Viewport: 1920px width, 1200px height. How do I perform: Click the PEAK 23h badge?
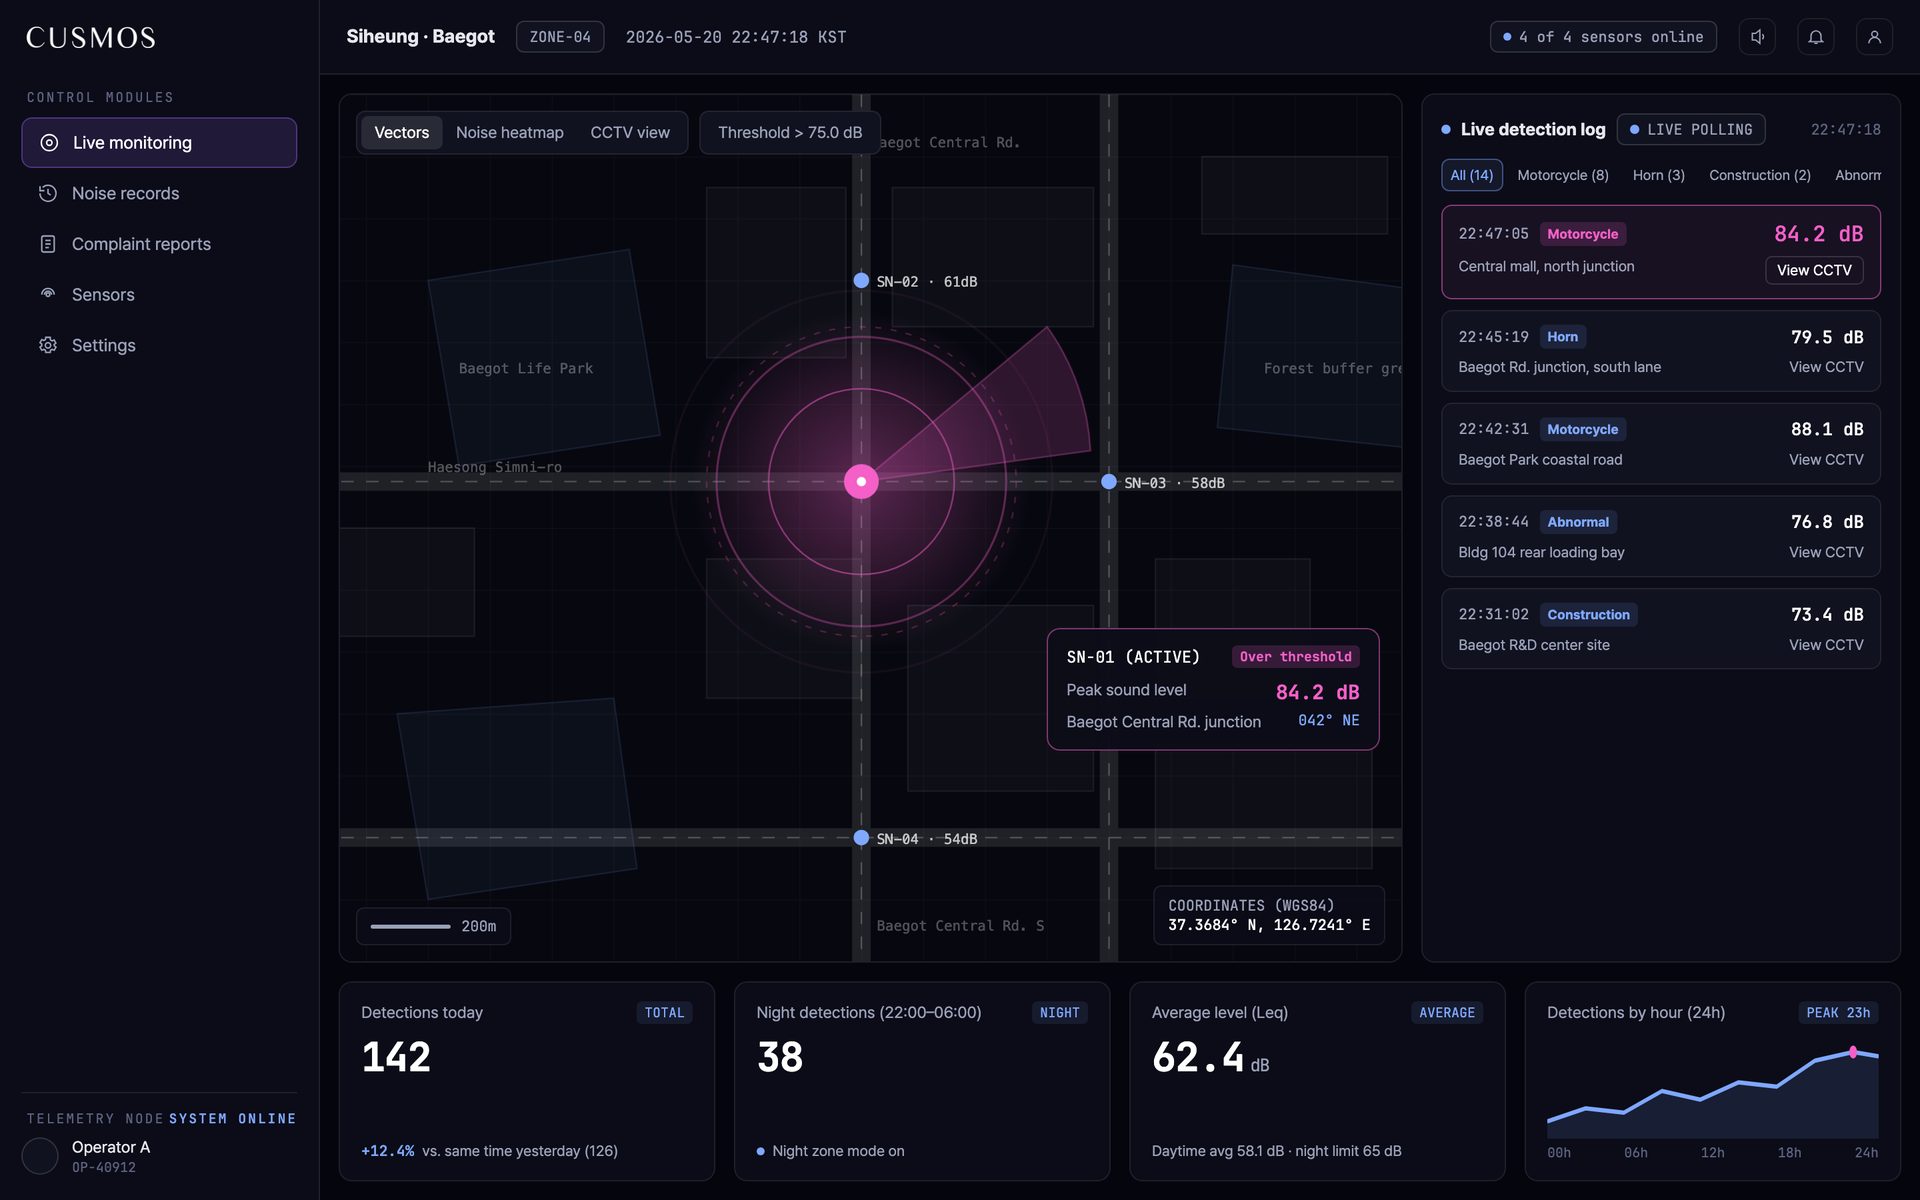click(1838, 1013)
